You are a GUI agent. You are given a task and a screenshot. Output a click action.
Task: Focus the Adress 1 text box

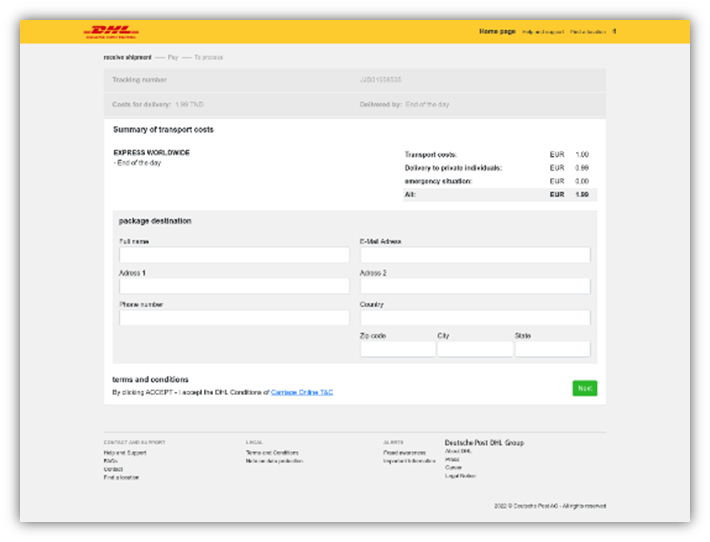pyautogui.click(x=234, y=286)
